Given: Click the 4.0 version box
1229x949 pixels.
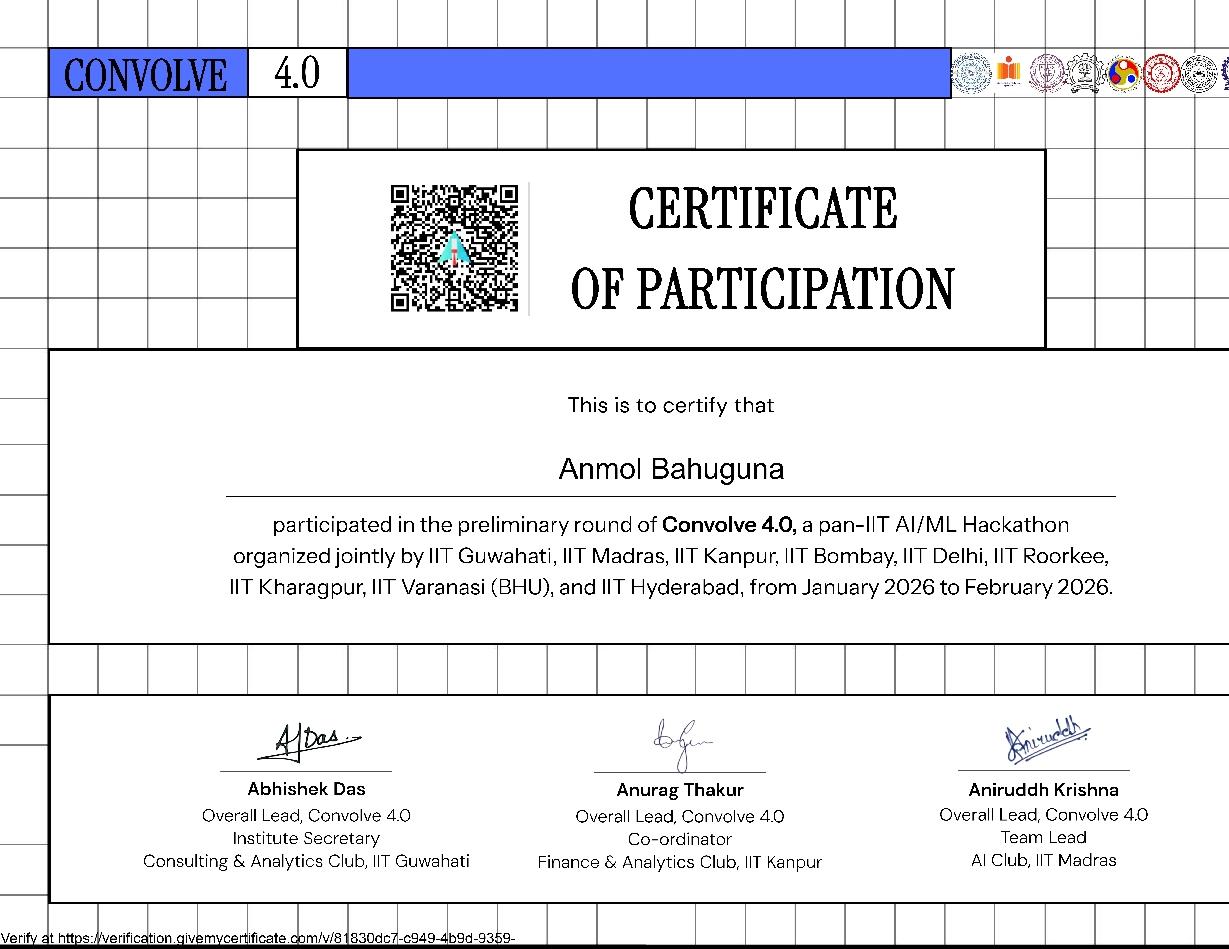Looking at the screenshot, I should (x=297, y=72).
